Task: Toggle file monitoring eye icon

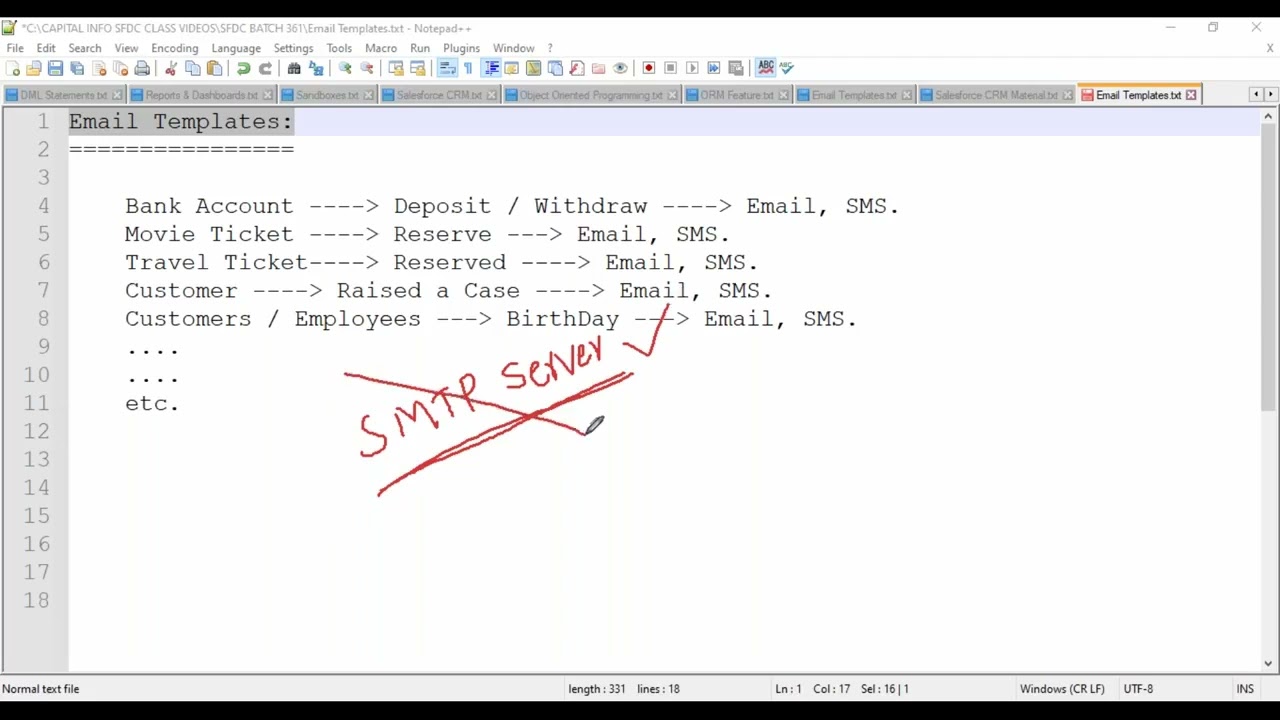Action: pyautogui.click(x=620, y=68)
